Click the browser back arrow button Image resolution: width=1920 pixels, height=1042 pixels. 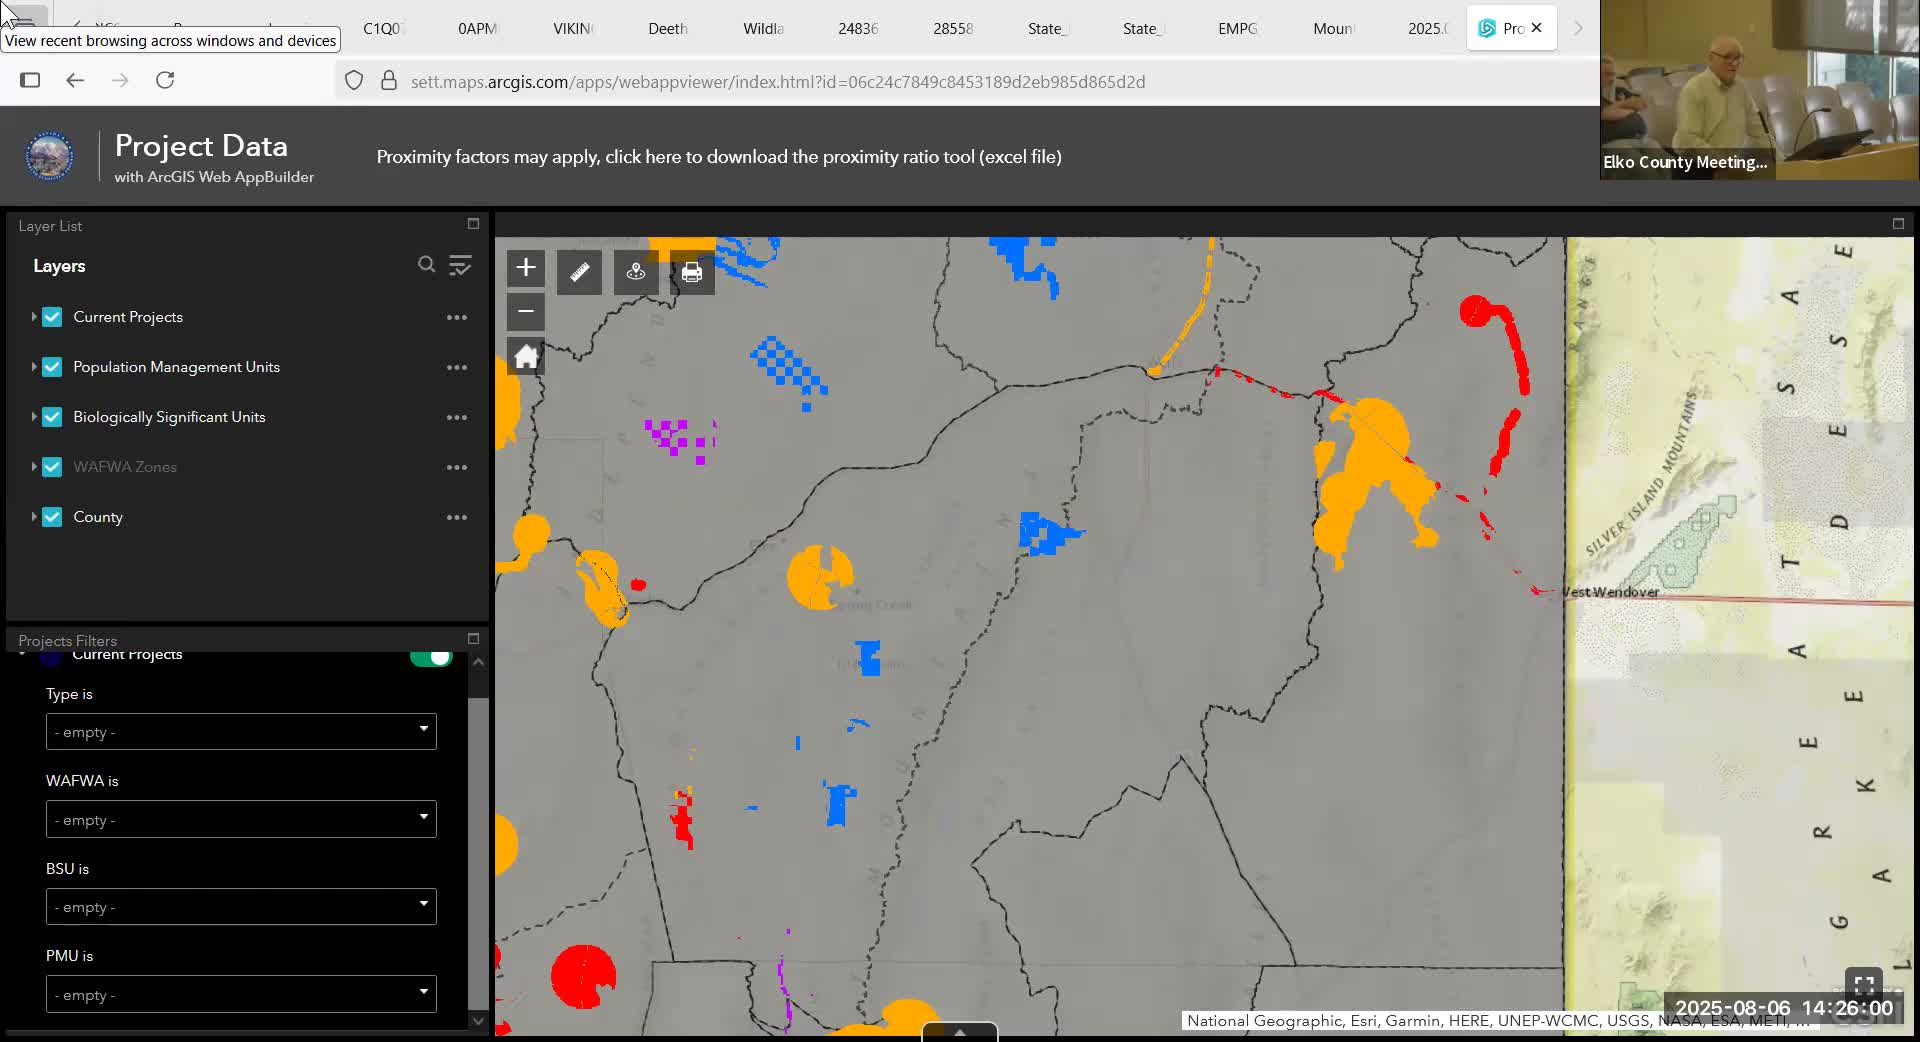tap(75, 80)
